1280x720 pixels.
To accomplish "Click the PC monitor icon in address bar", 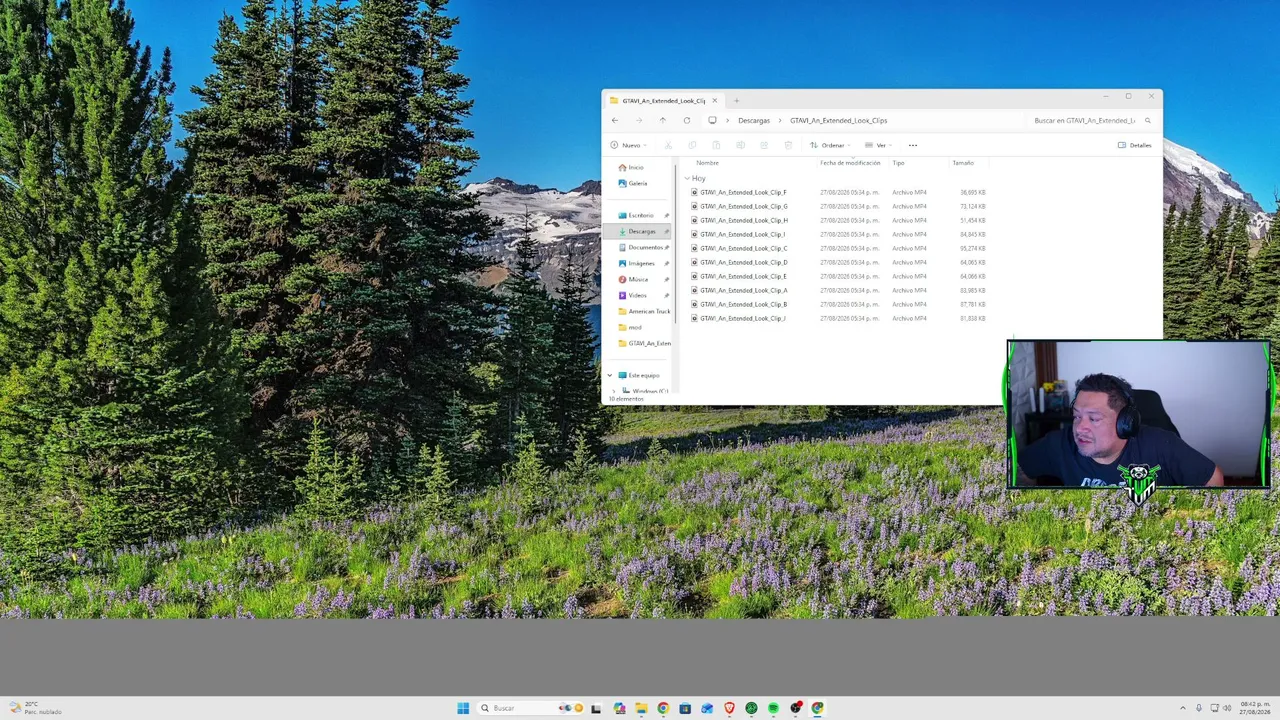I will coord(712,120).
